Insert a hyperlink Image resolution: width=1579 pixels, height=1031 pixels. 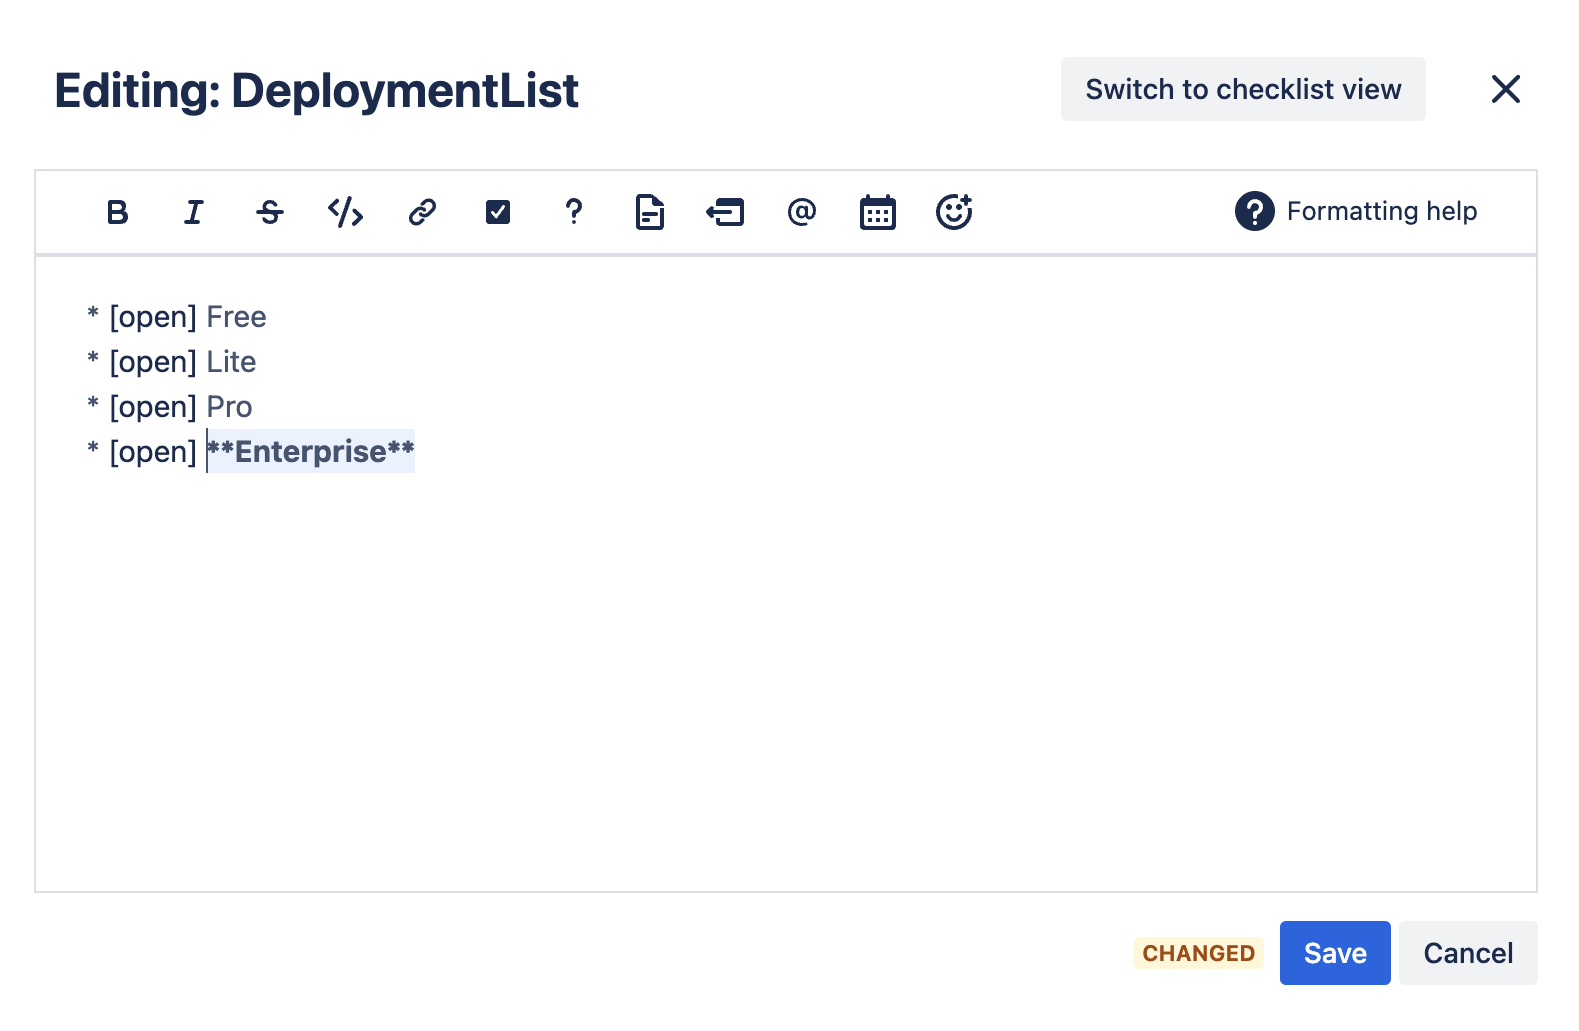coord(422,212)
